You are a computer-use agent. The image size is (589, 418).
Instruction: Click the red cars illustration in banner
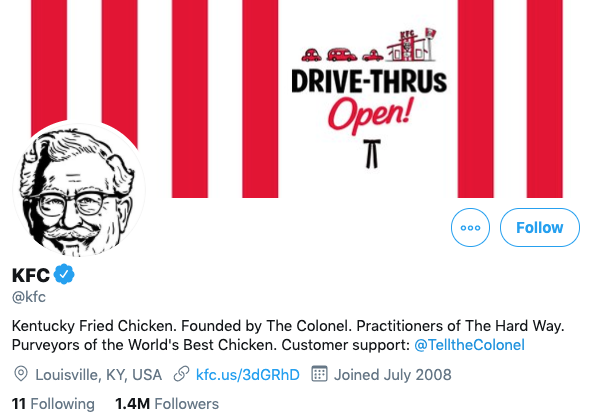pyautogui.click(x=342, y=55)
